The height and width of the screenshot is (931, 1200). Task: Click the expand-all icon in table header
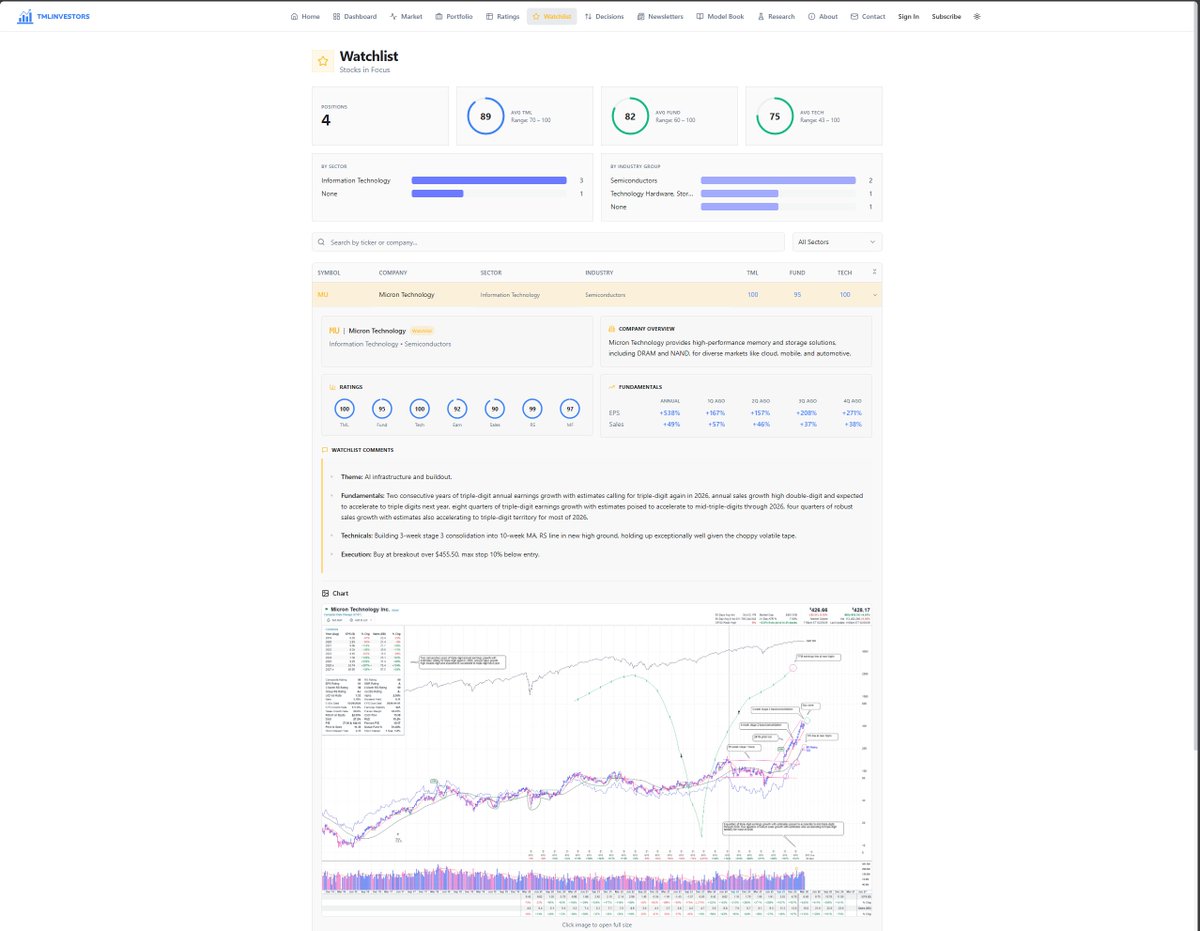tap(874, 272)
